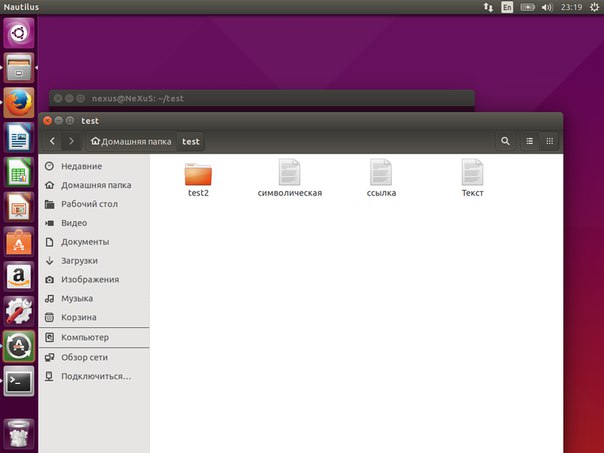The image size is (604, 453).
Task: Switch to list view
Action: click(x=530, y=141)
